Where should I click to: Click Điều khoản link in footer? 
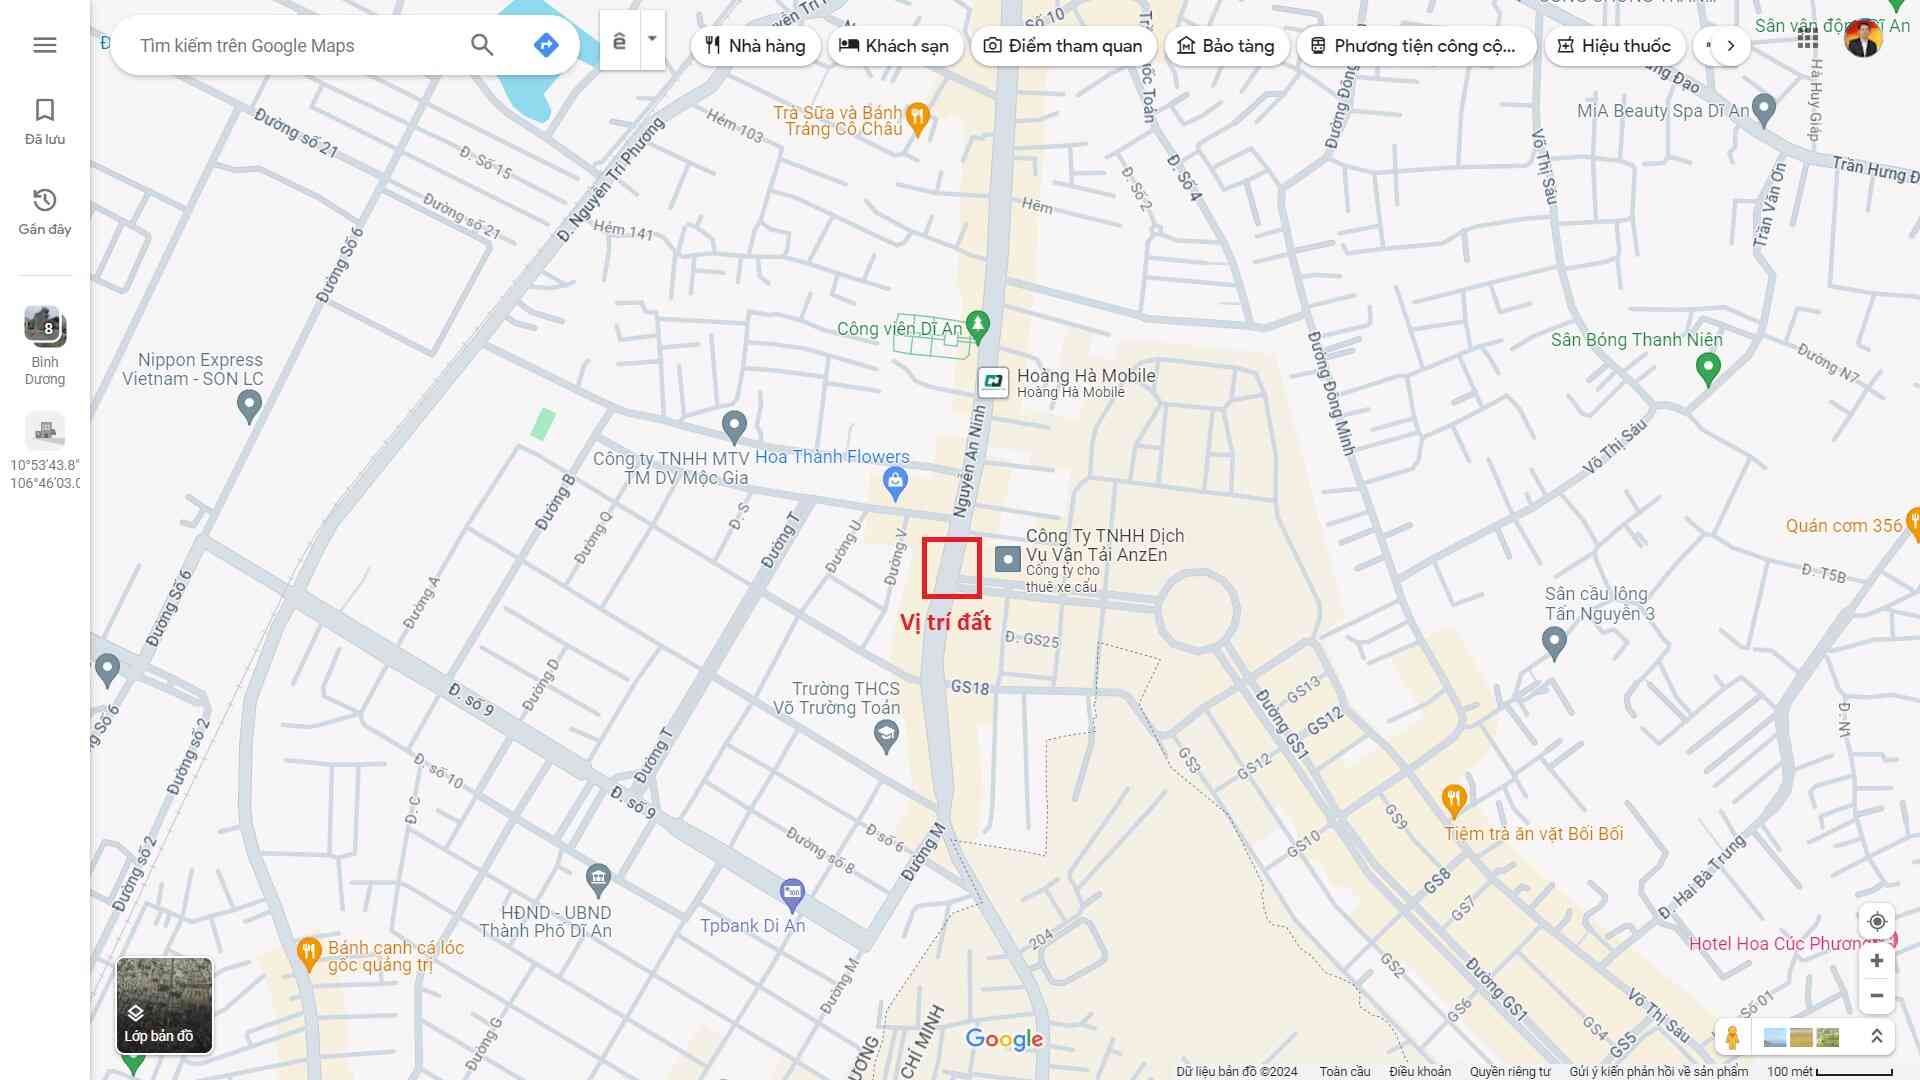tap(1419, 1071)
